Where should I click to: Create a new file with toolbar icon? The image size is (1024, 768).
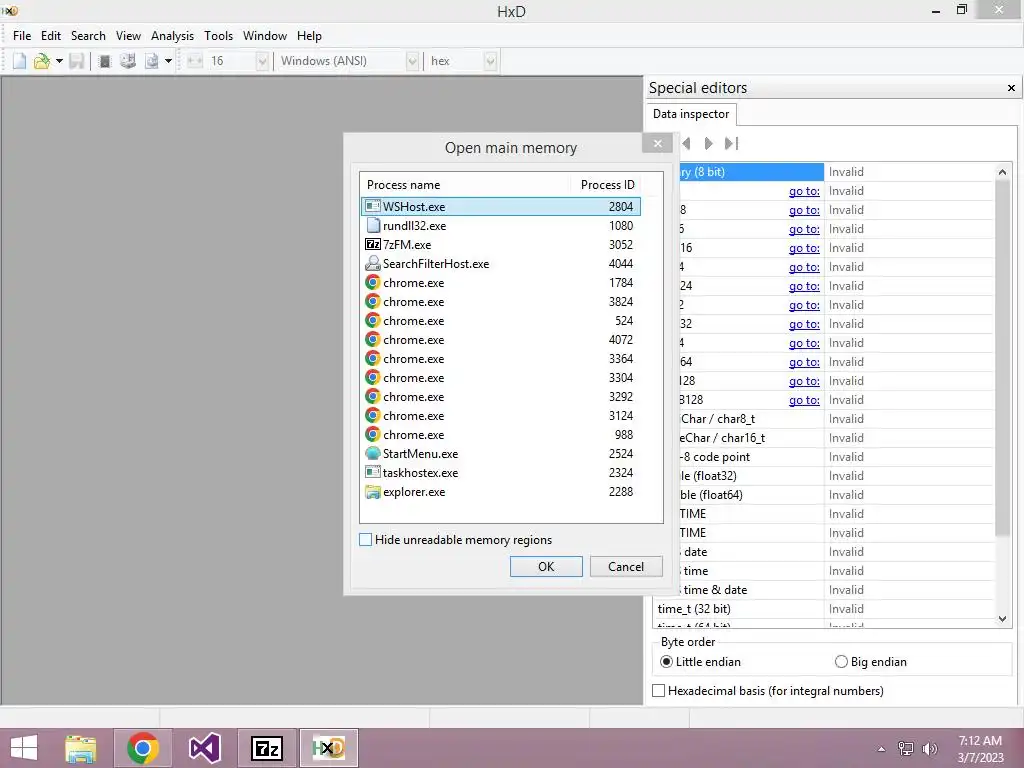20,61
